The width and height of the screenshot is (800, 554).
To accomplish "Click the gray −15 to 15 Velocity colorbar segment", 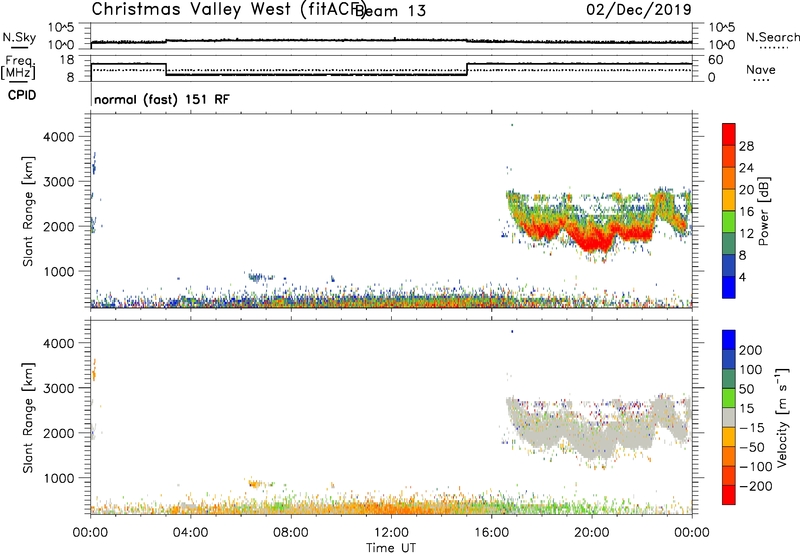I will click(x=729, y=417).
